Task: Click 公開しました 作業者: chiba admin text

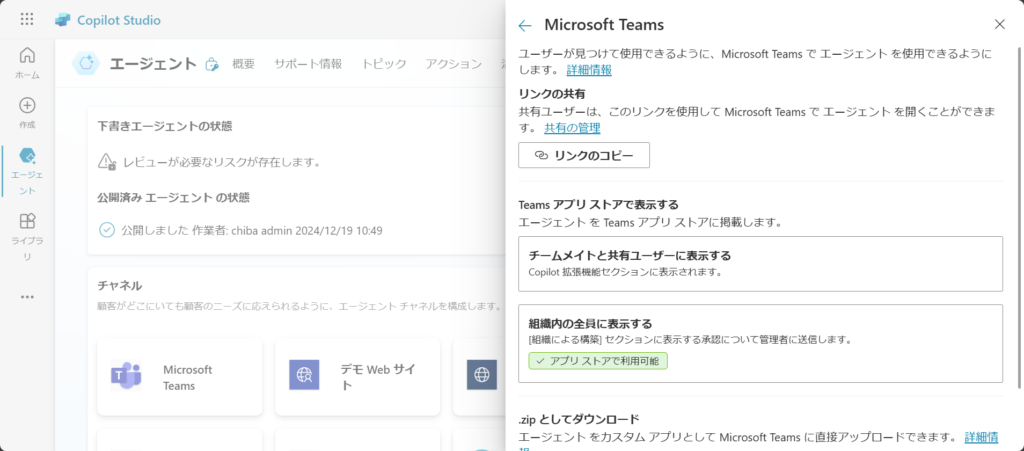Action: pos(252,230)
